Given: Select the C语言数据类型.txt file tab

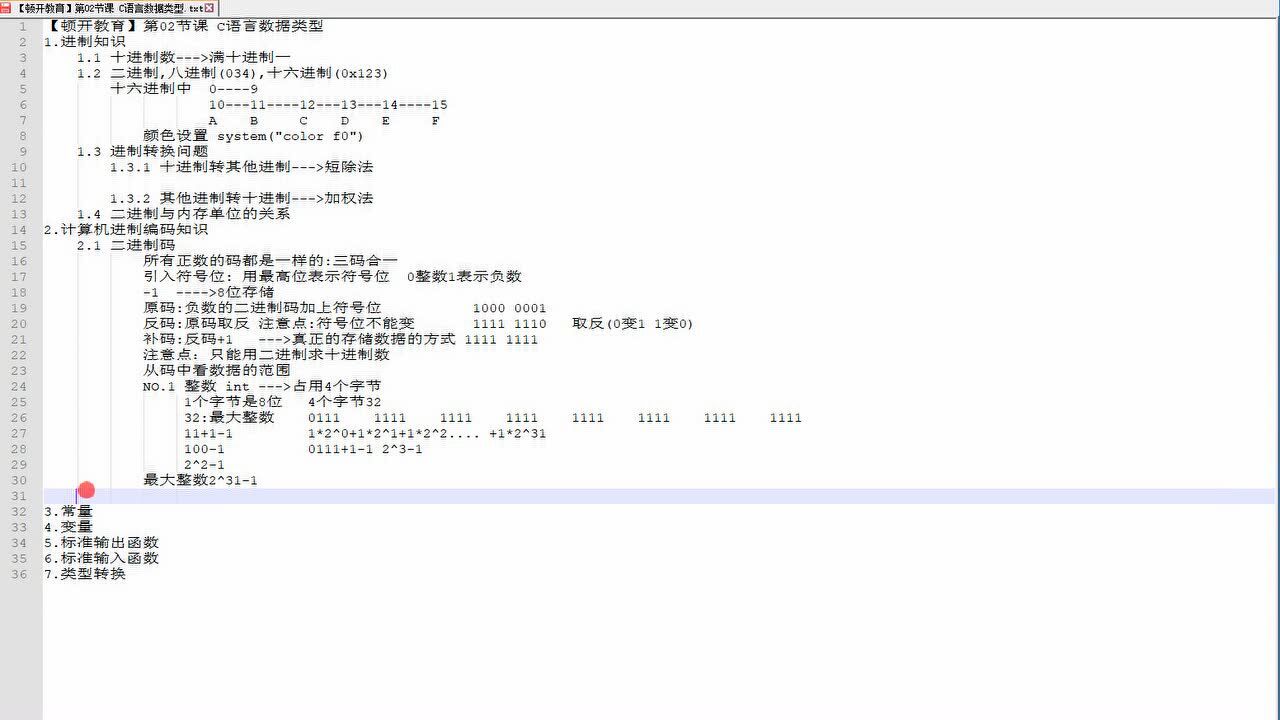Looking at the screenshot, I should click(x=108, y=8).
